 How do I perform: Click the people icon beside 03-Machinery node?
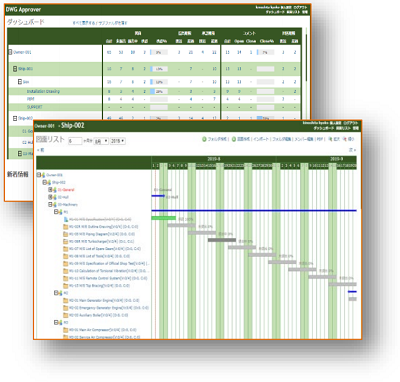click(x=54, y=204)
